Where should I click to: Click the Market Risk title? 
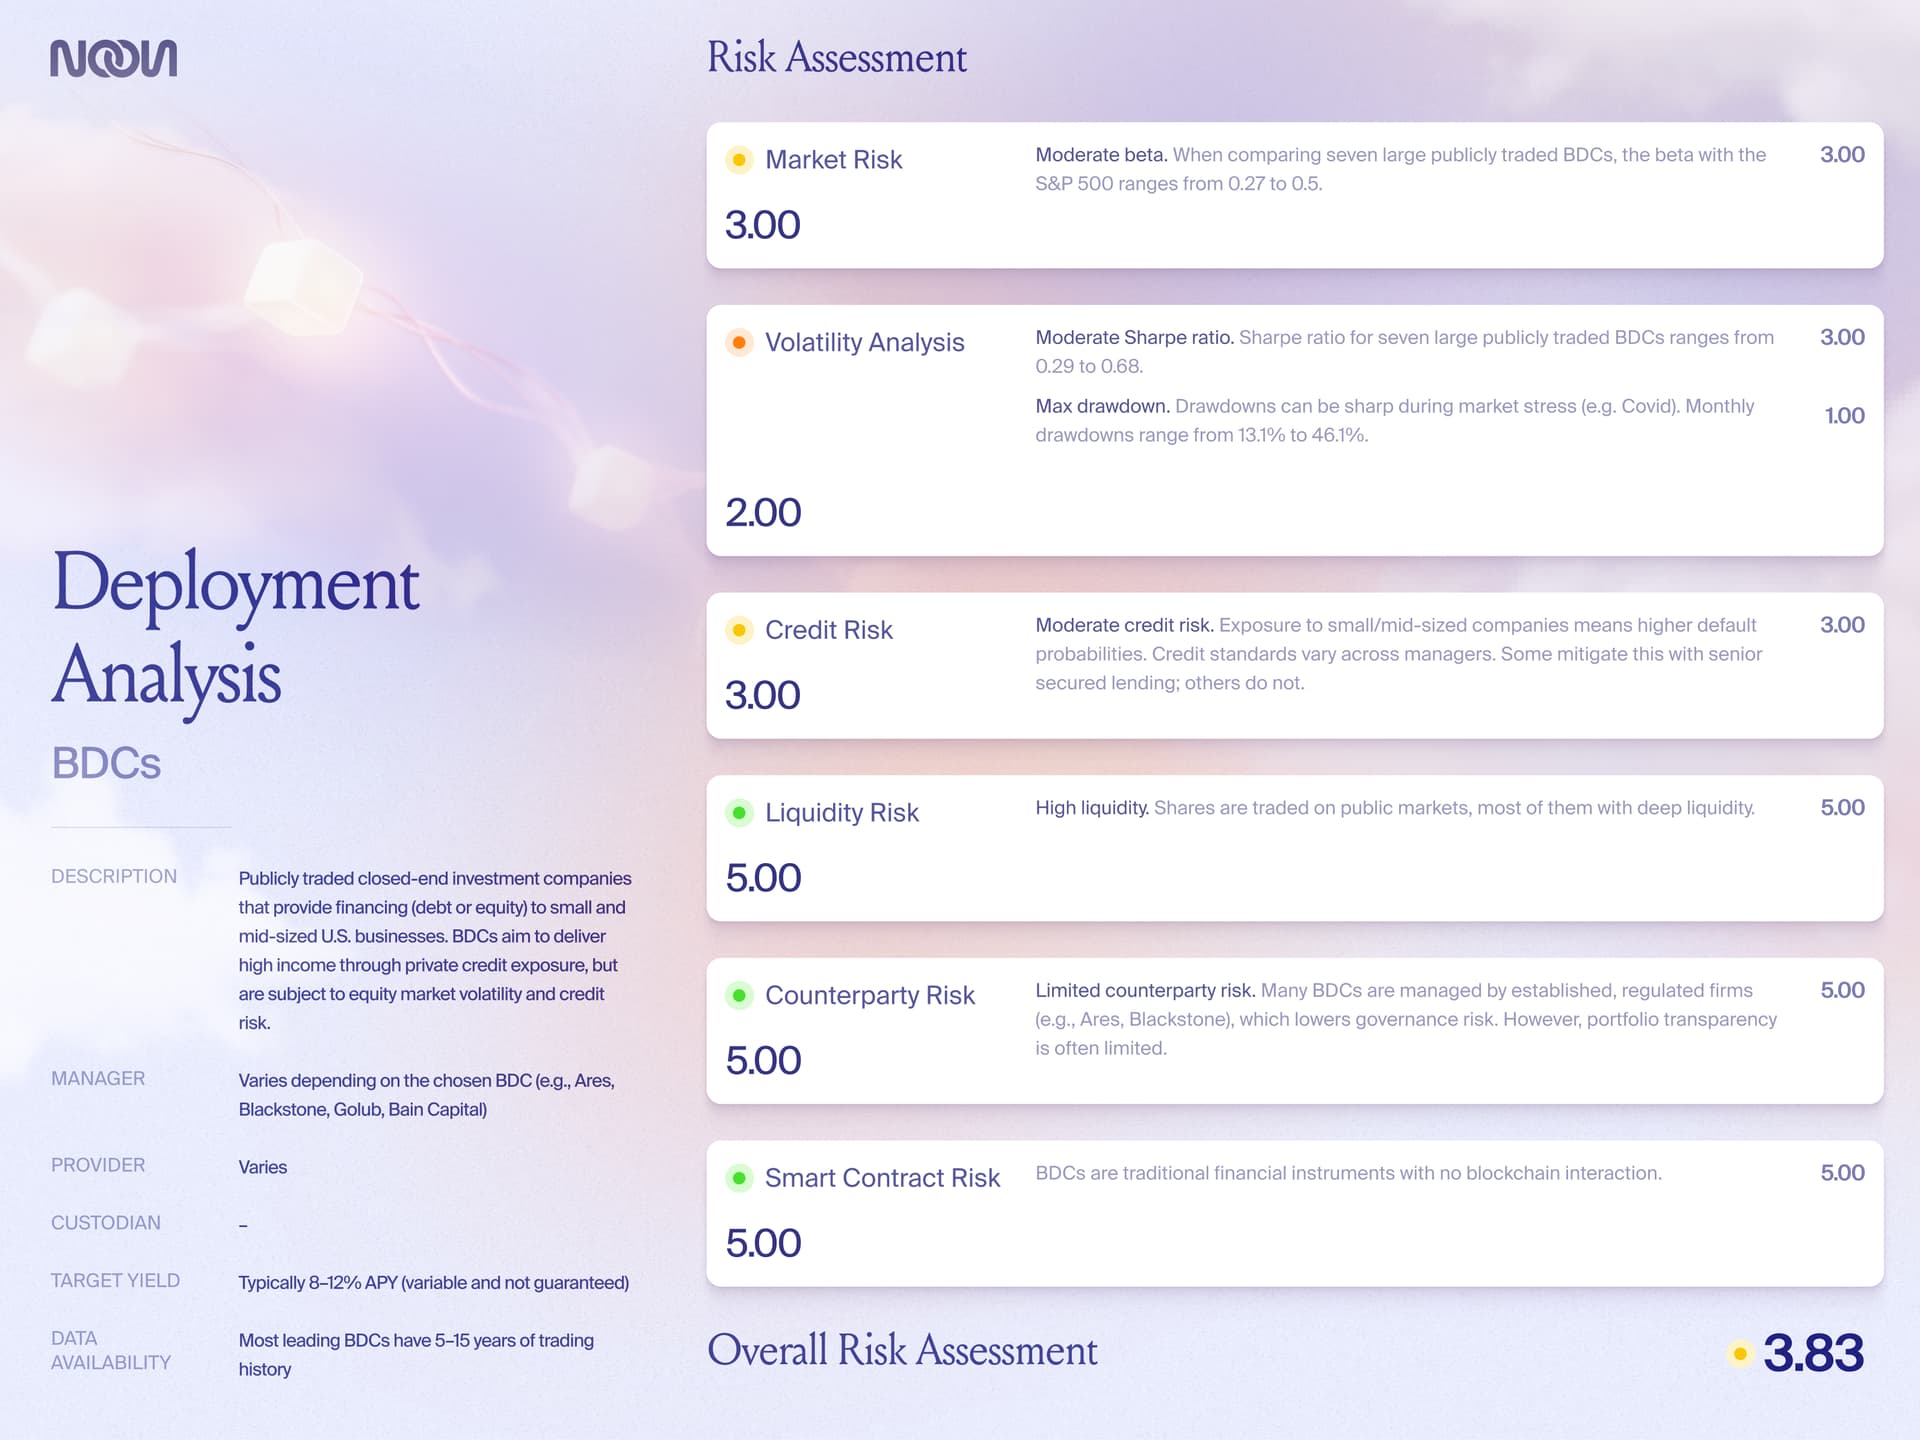[x=833, y=160]
